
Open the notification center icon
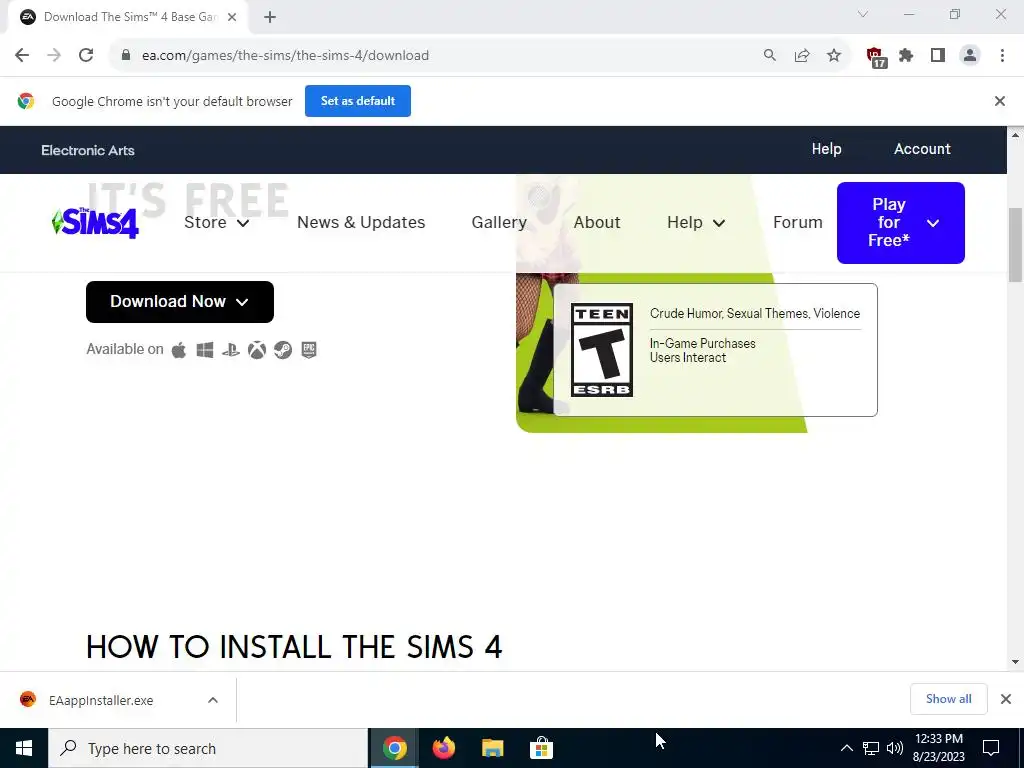[x=991, y=748]
